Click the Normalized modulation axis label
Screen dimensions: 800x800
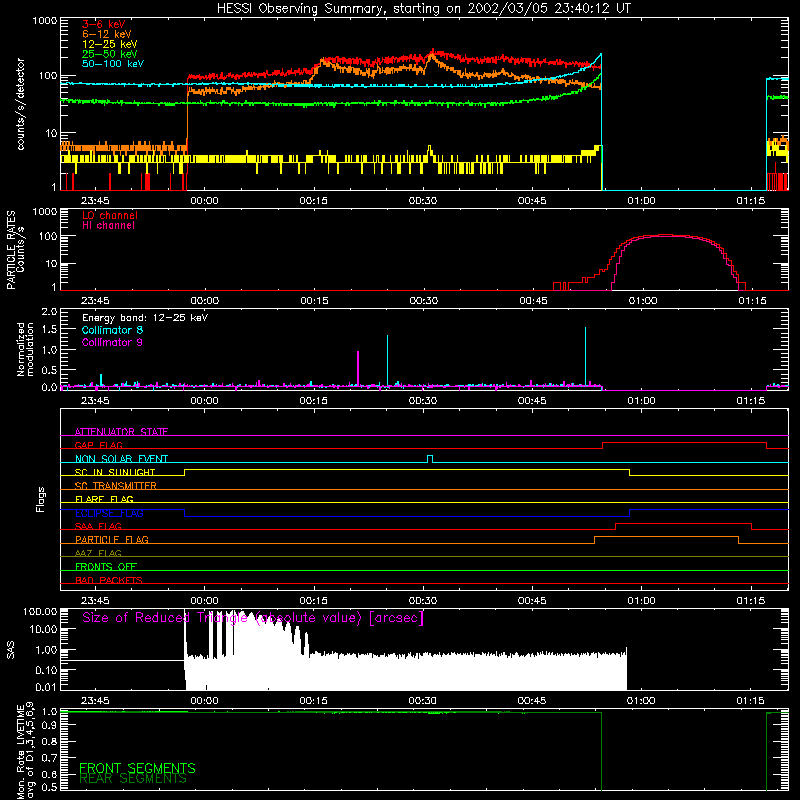(x=25, y=349)
